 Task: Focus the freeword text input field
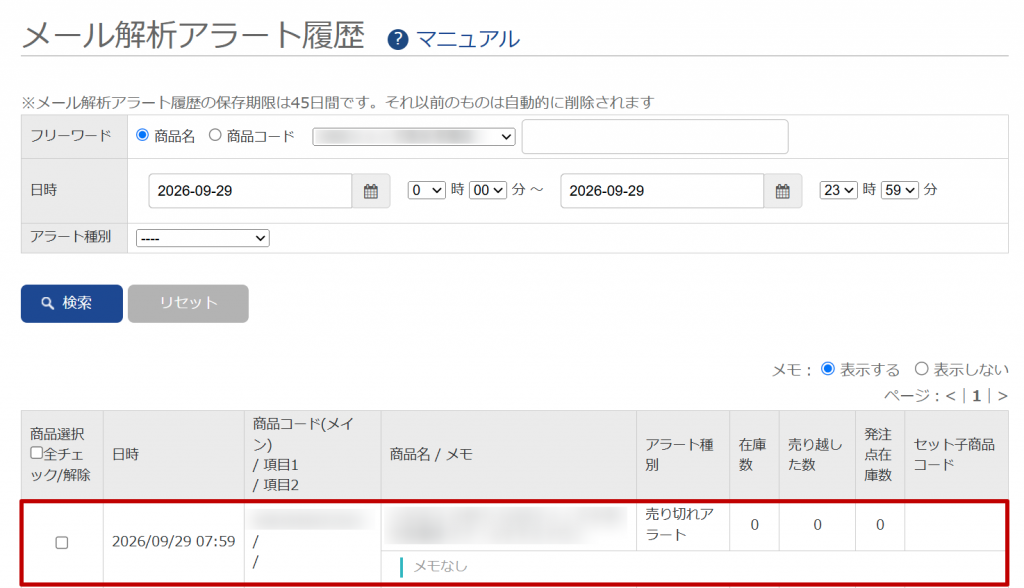point(655,137)
